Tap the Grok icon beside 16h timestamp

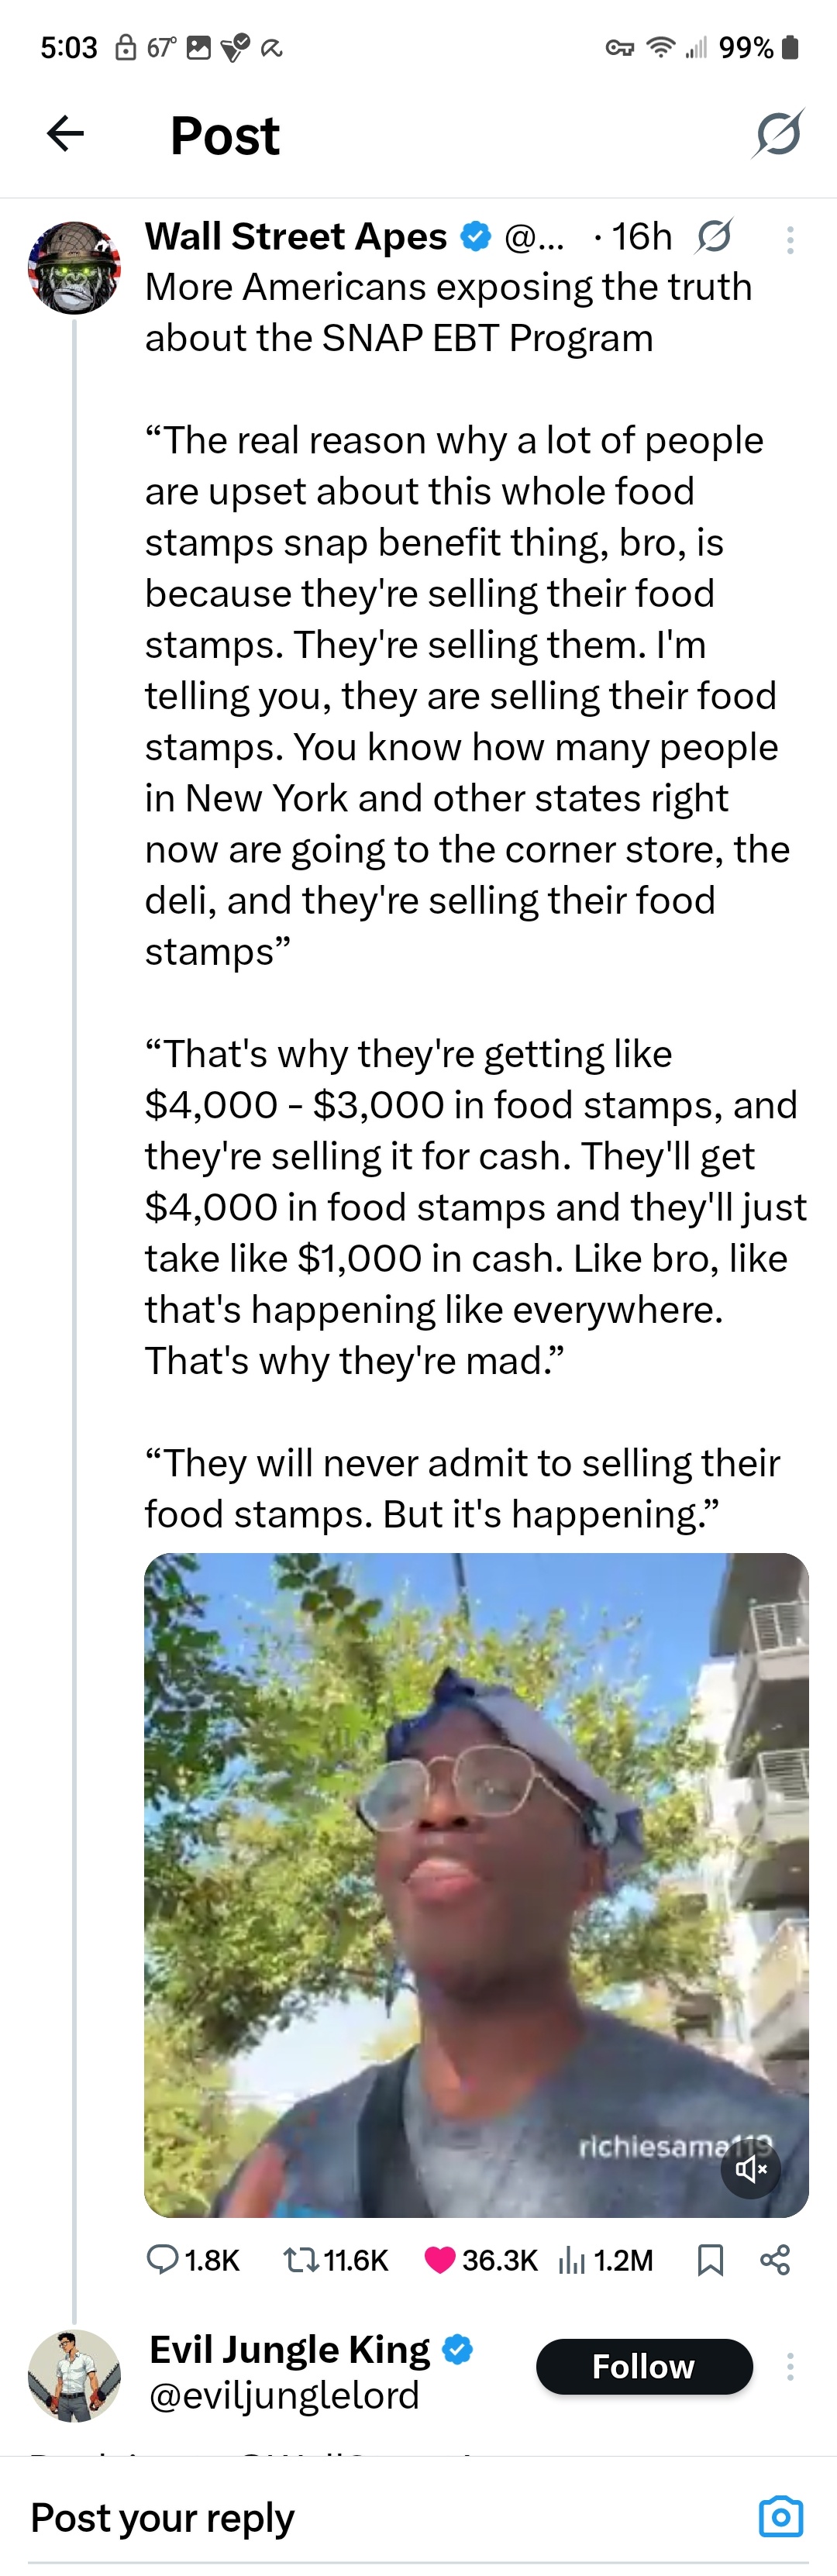point(714,236)
